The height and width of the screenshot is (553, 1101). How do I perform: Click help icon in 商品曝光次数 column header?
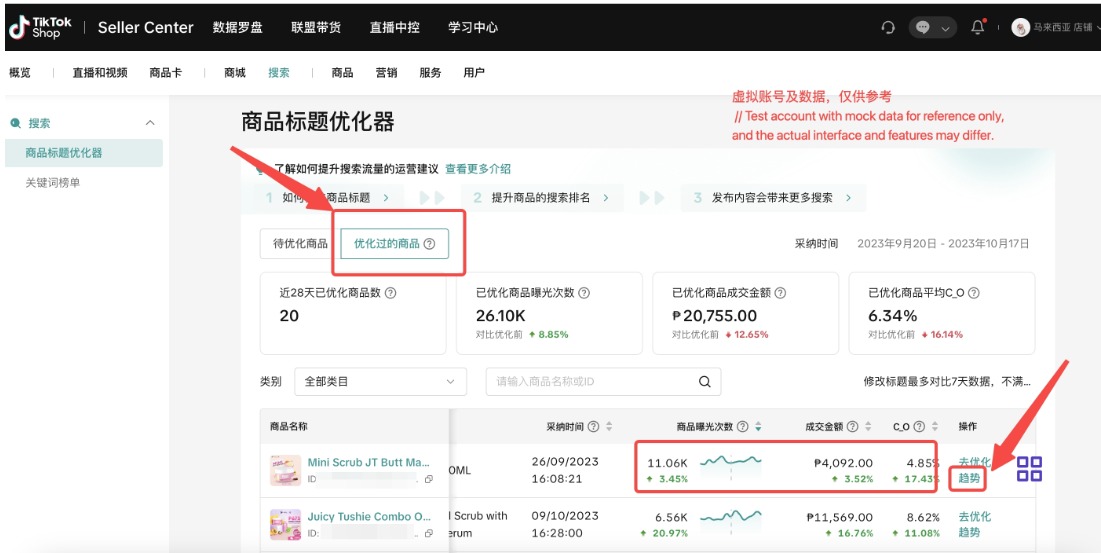coord(743,426)
